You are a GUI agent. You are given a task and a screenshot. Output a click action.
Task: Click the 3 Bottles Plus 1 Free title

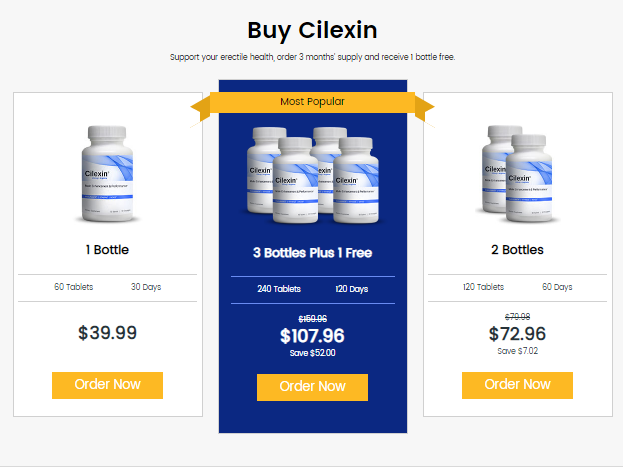point(312,253)
